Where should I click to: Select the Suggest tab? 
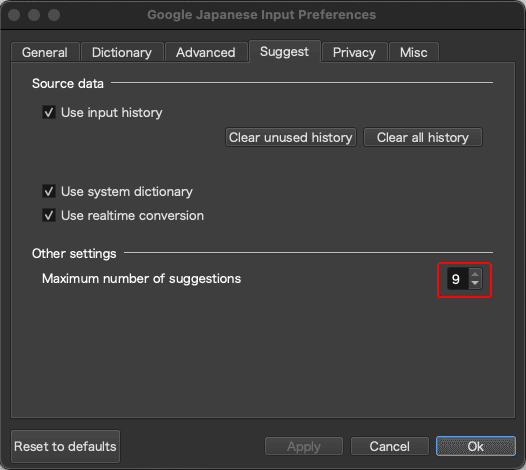tap(284, 52)
